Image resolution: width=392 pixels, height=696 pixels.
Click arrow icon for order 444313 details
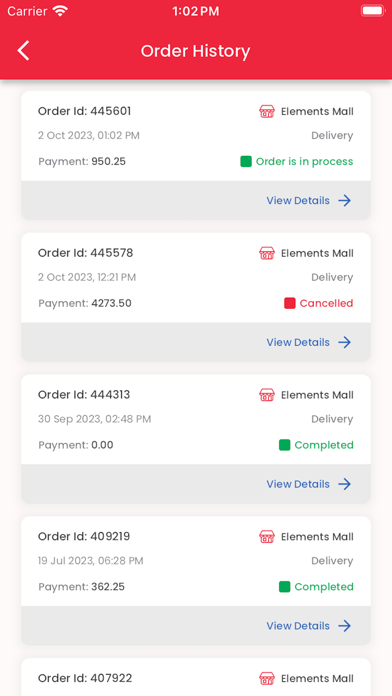point(345,484)
